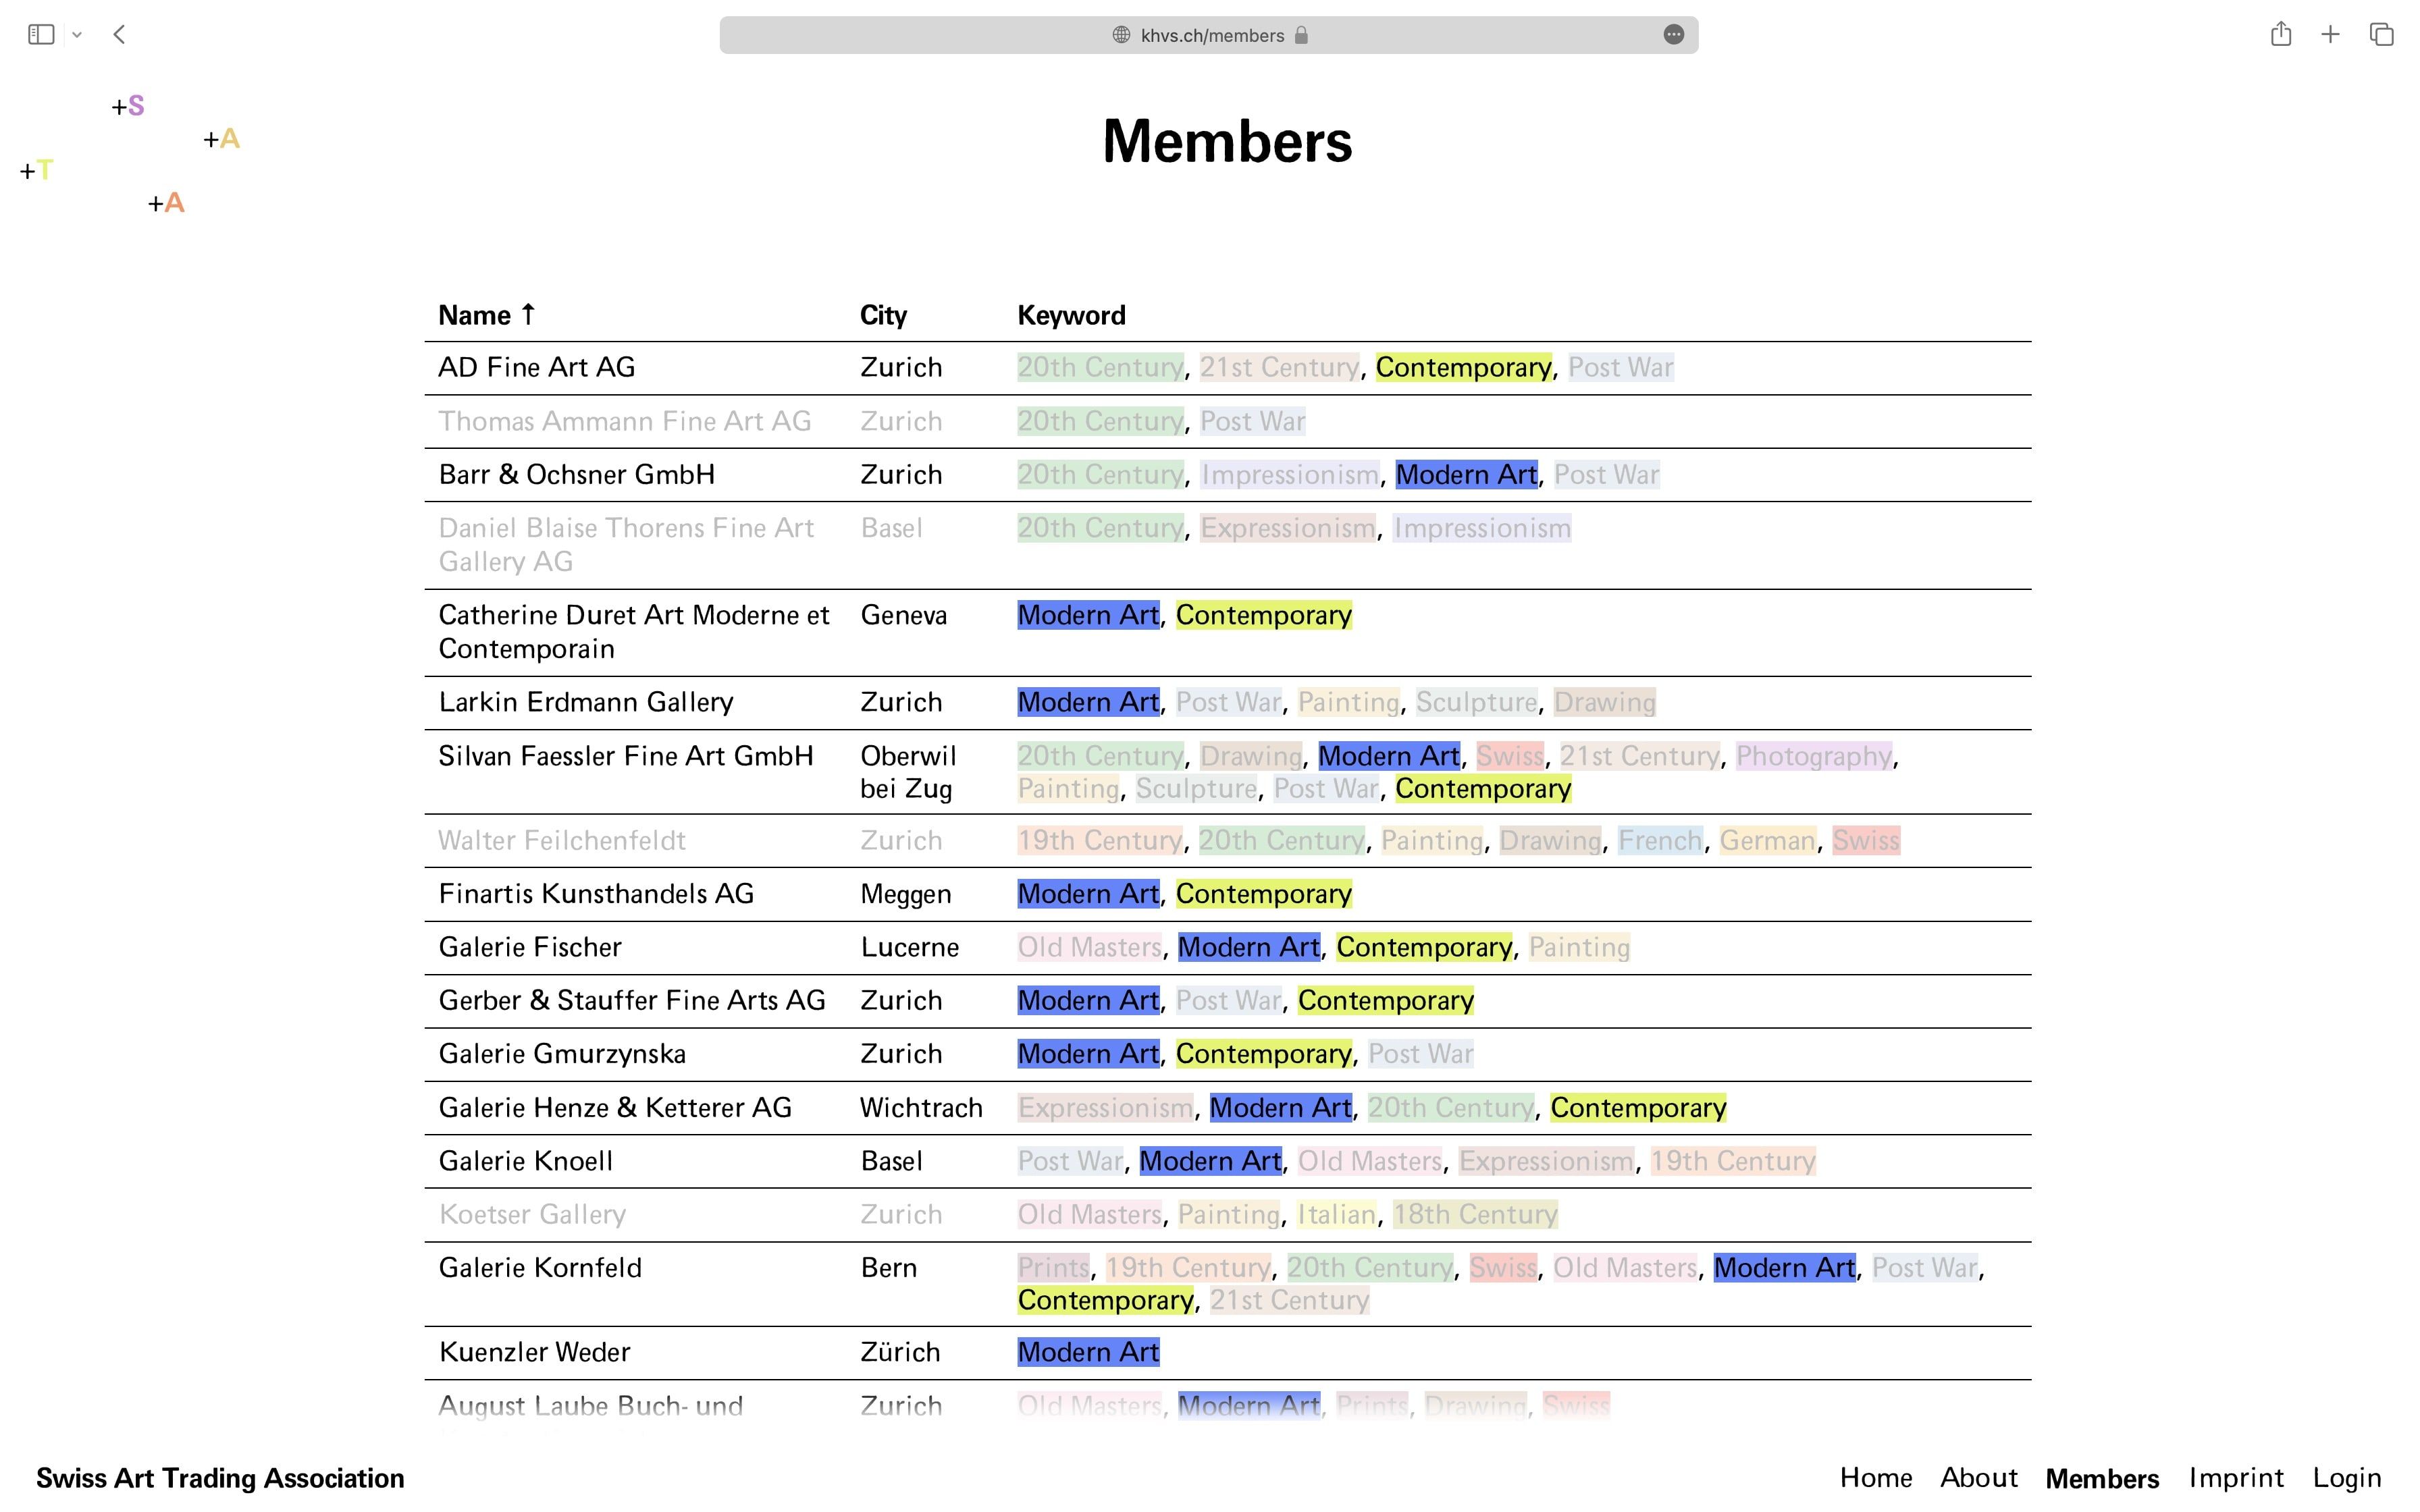Show the tab overview icon
This screenshot has width=2420, height=1512.
pos(2381,35)
